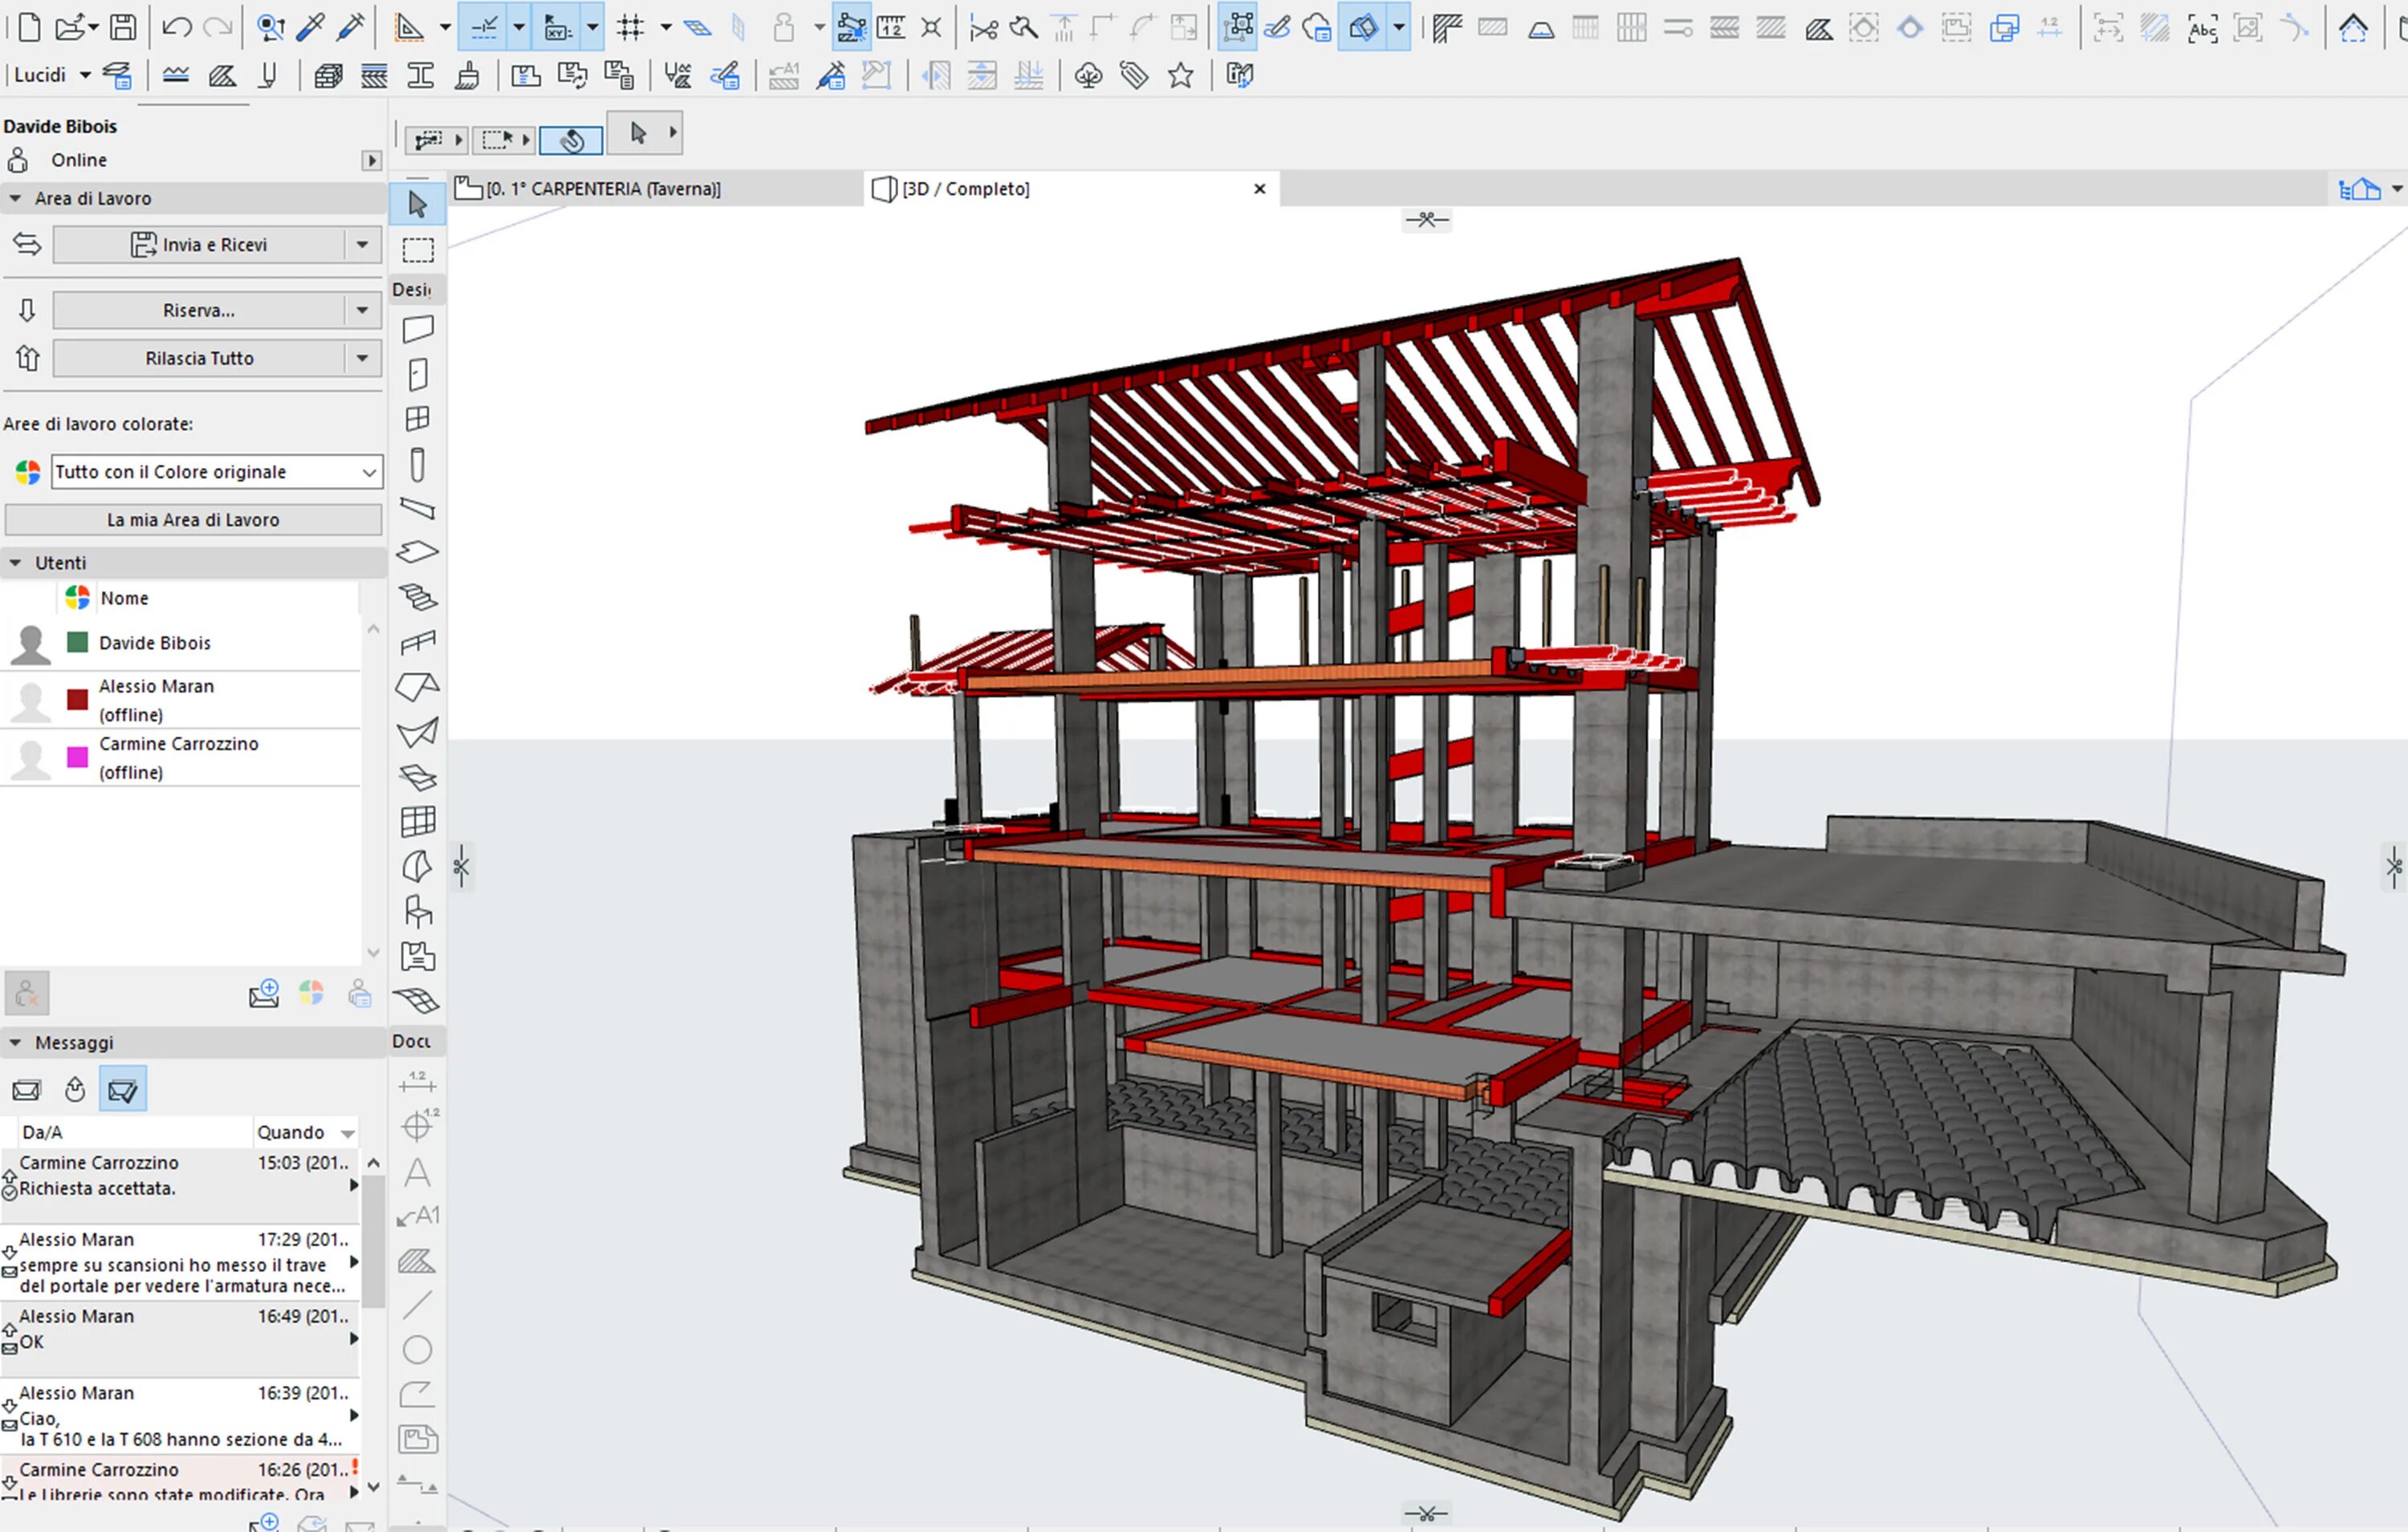Select the Arrow tool in the toolbox
The width and height of the screenshot is (2408, 1532).
(x=417, y=204)
